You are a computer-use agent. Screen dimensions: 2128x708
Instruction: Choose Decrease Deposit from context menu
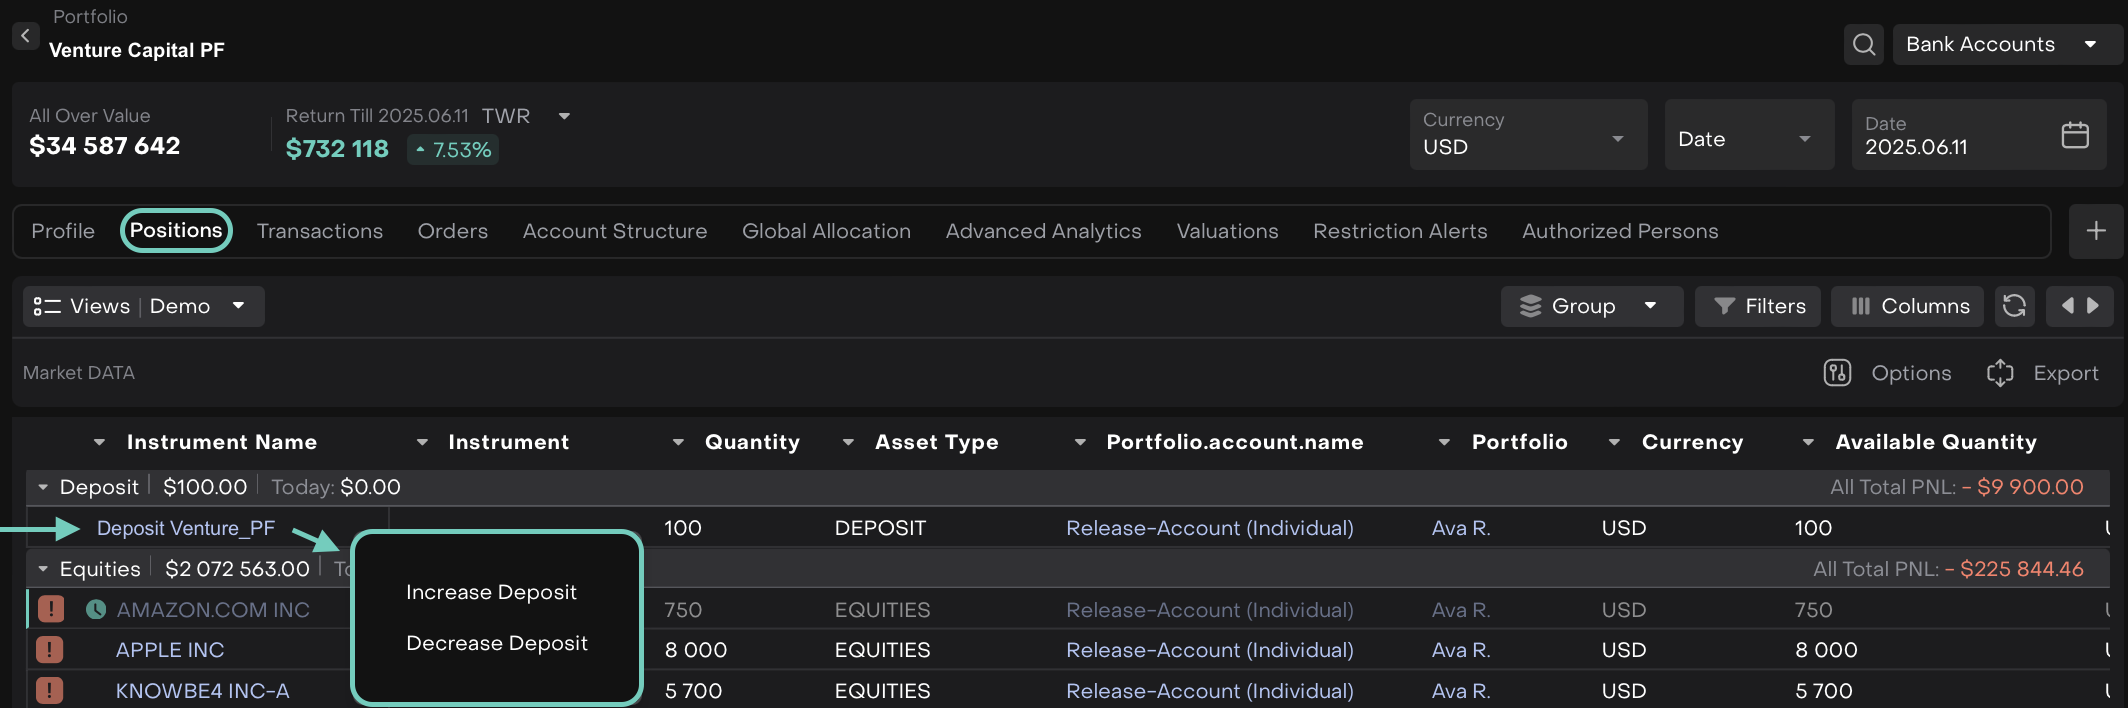pyautogui.click(x=496, y=643)
